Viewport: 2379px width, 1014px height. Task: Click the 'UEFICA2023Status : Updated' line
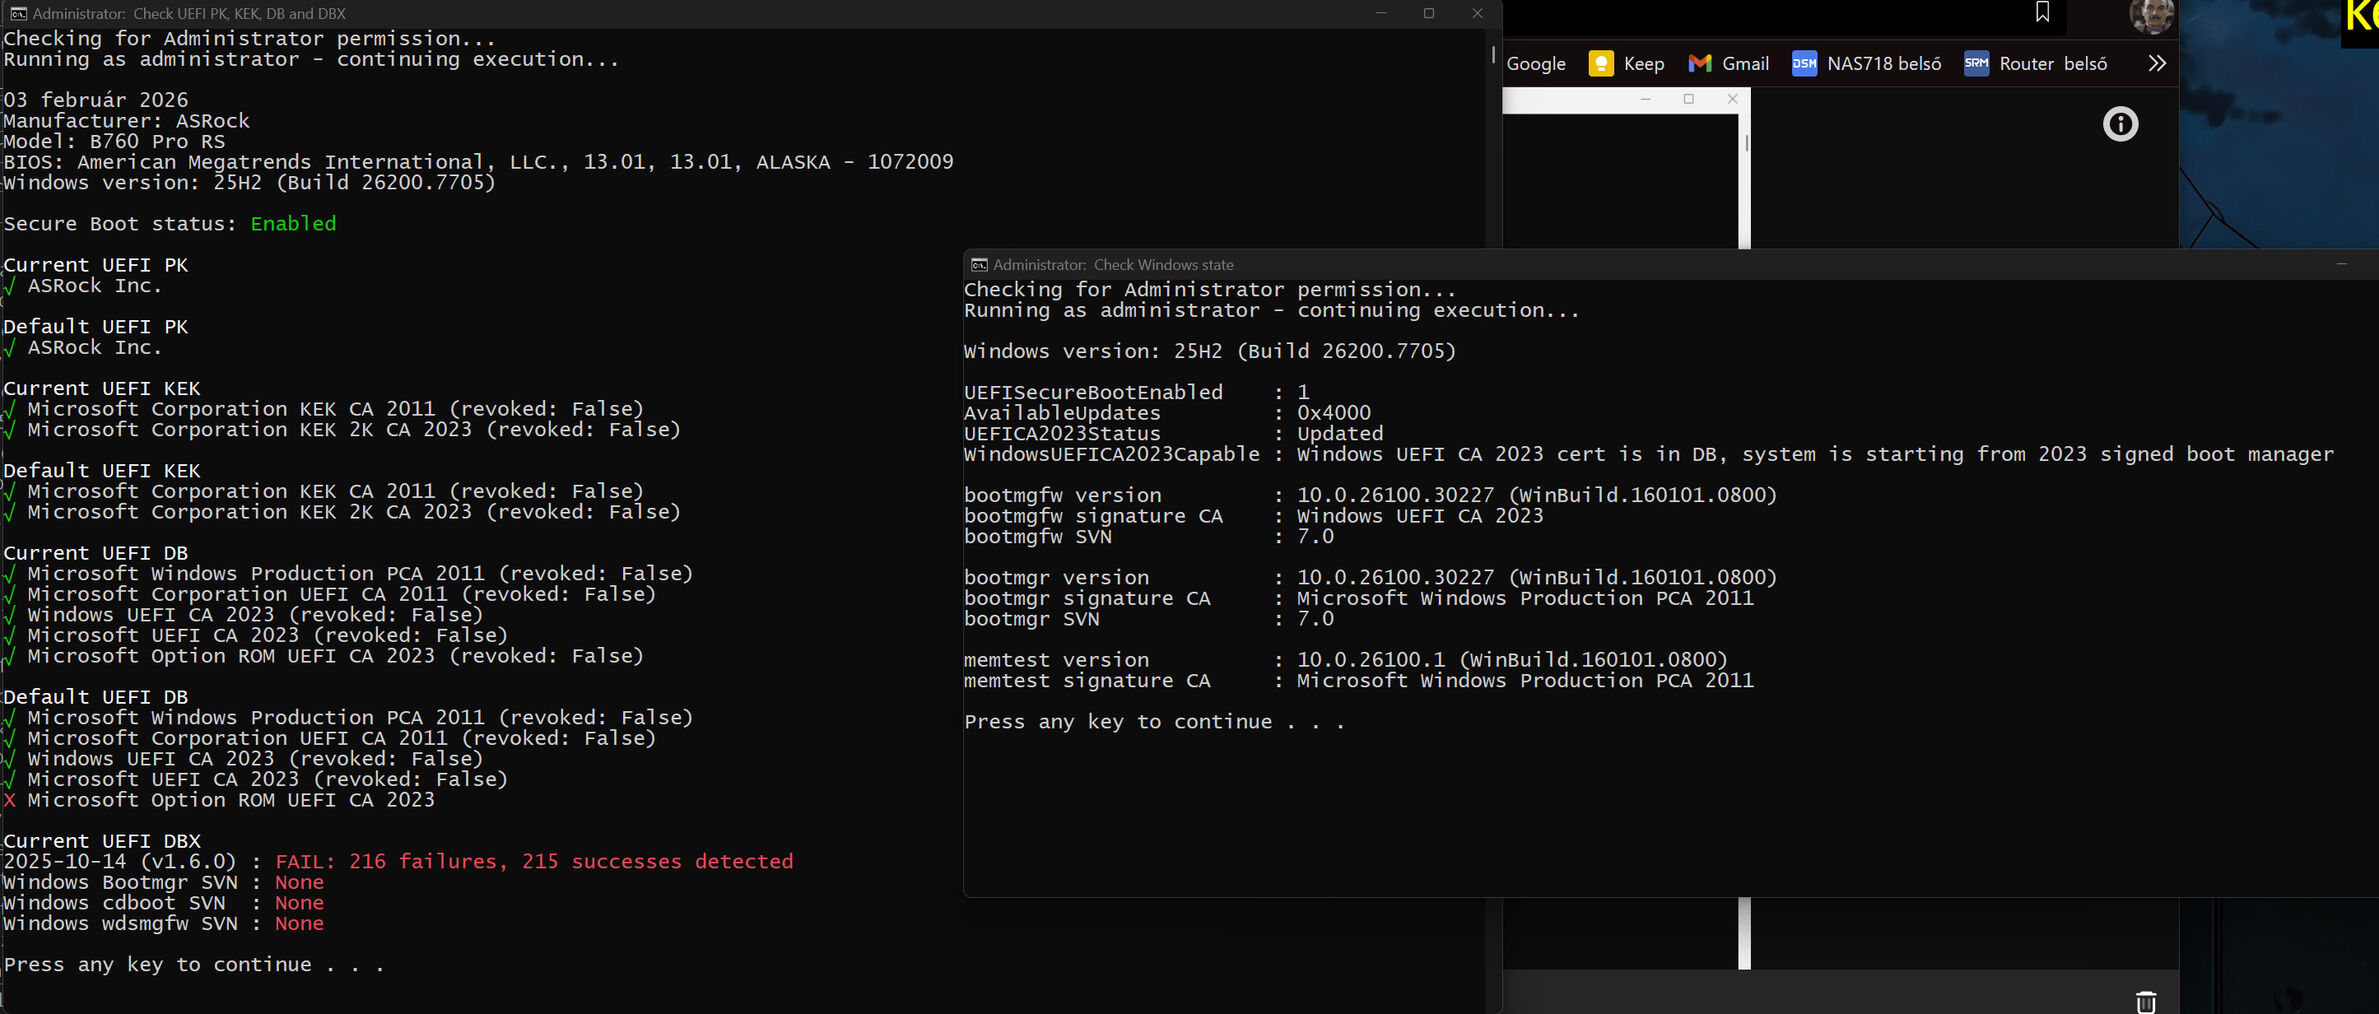pyautogui.click(x=1173, y=433)
